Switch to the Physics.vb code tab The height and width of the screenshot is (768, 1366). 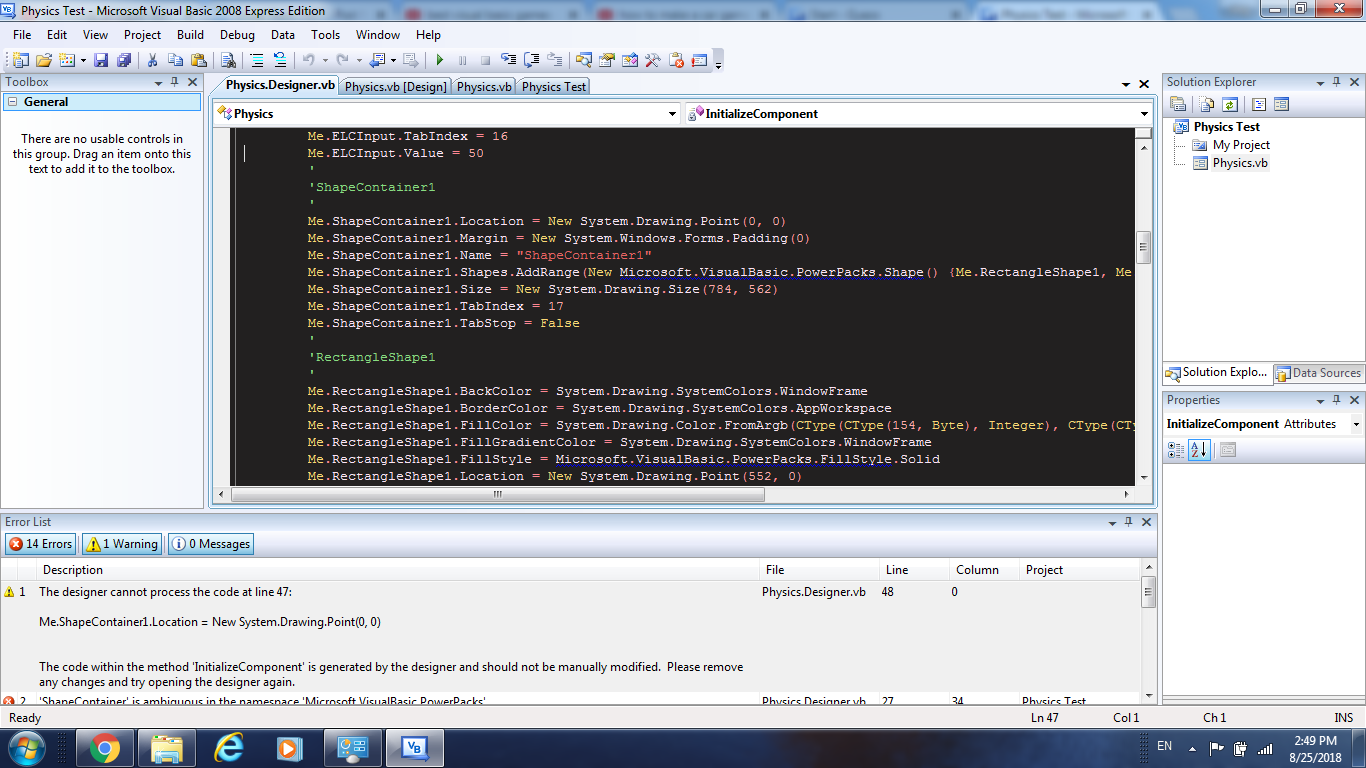[x=484, y=86]
